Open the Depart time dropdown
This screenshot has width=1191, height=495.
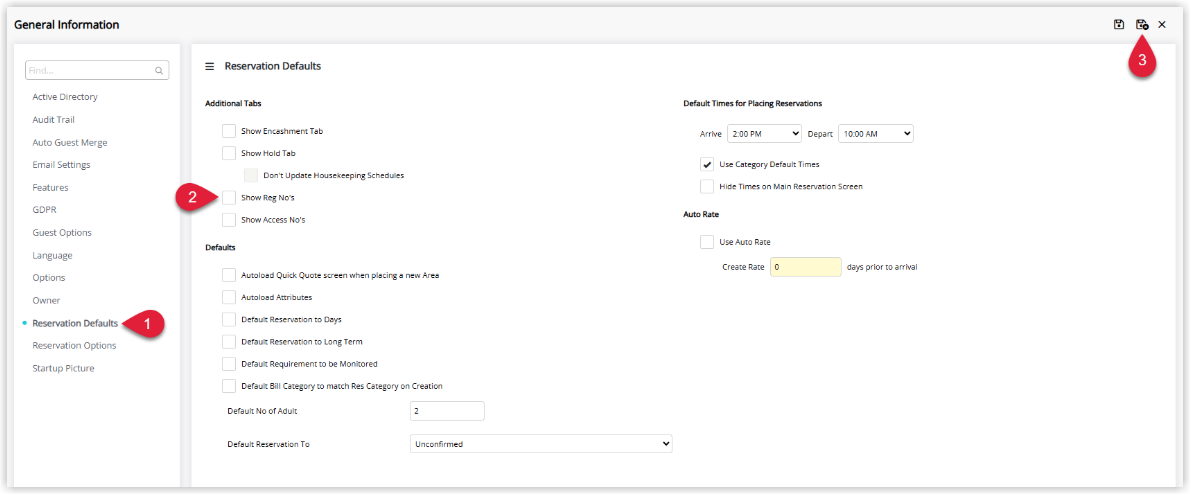click(876, 134)
